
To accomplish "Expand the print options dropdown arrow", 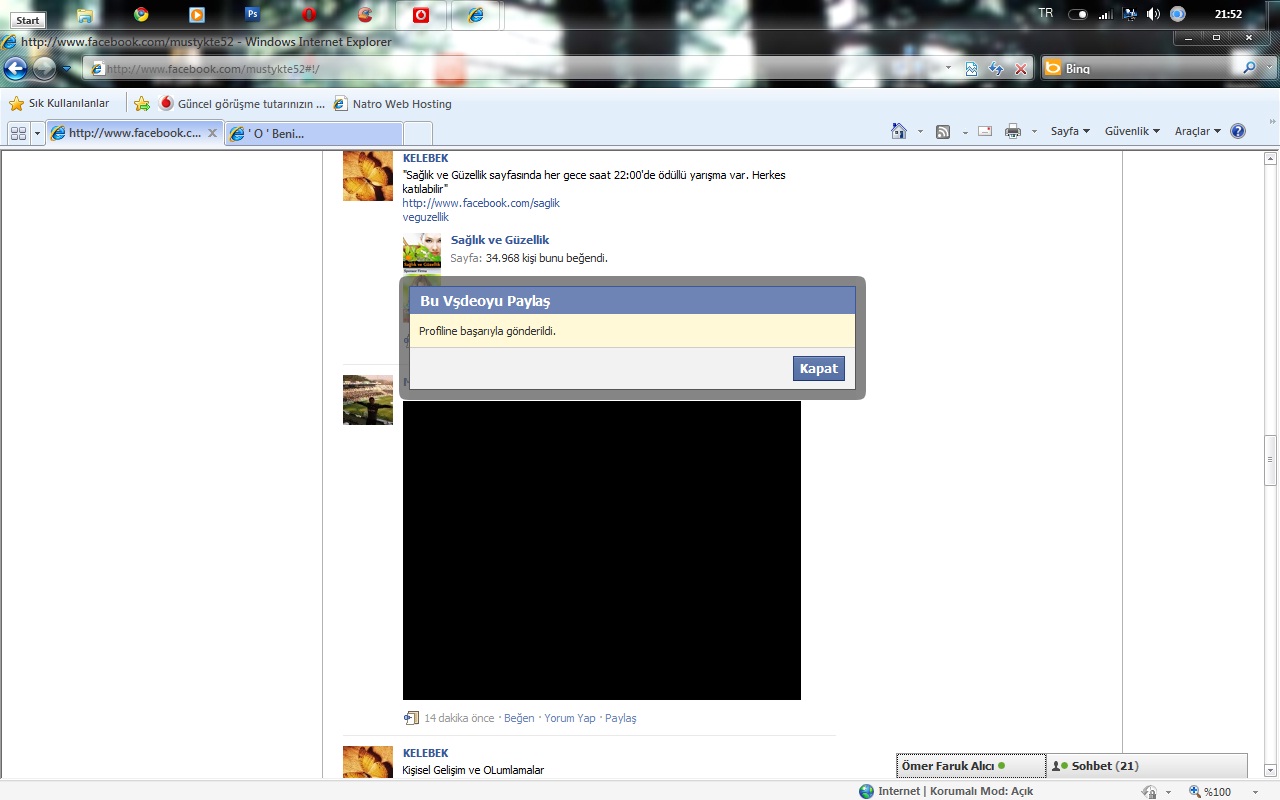I will tap(1034, 132).
